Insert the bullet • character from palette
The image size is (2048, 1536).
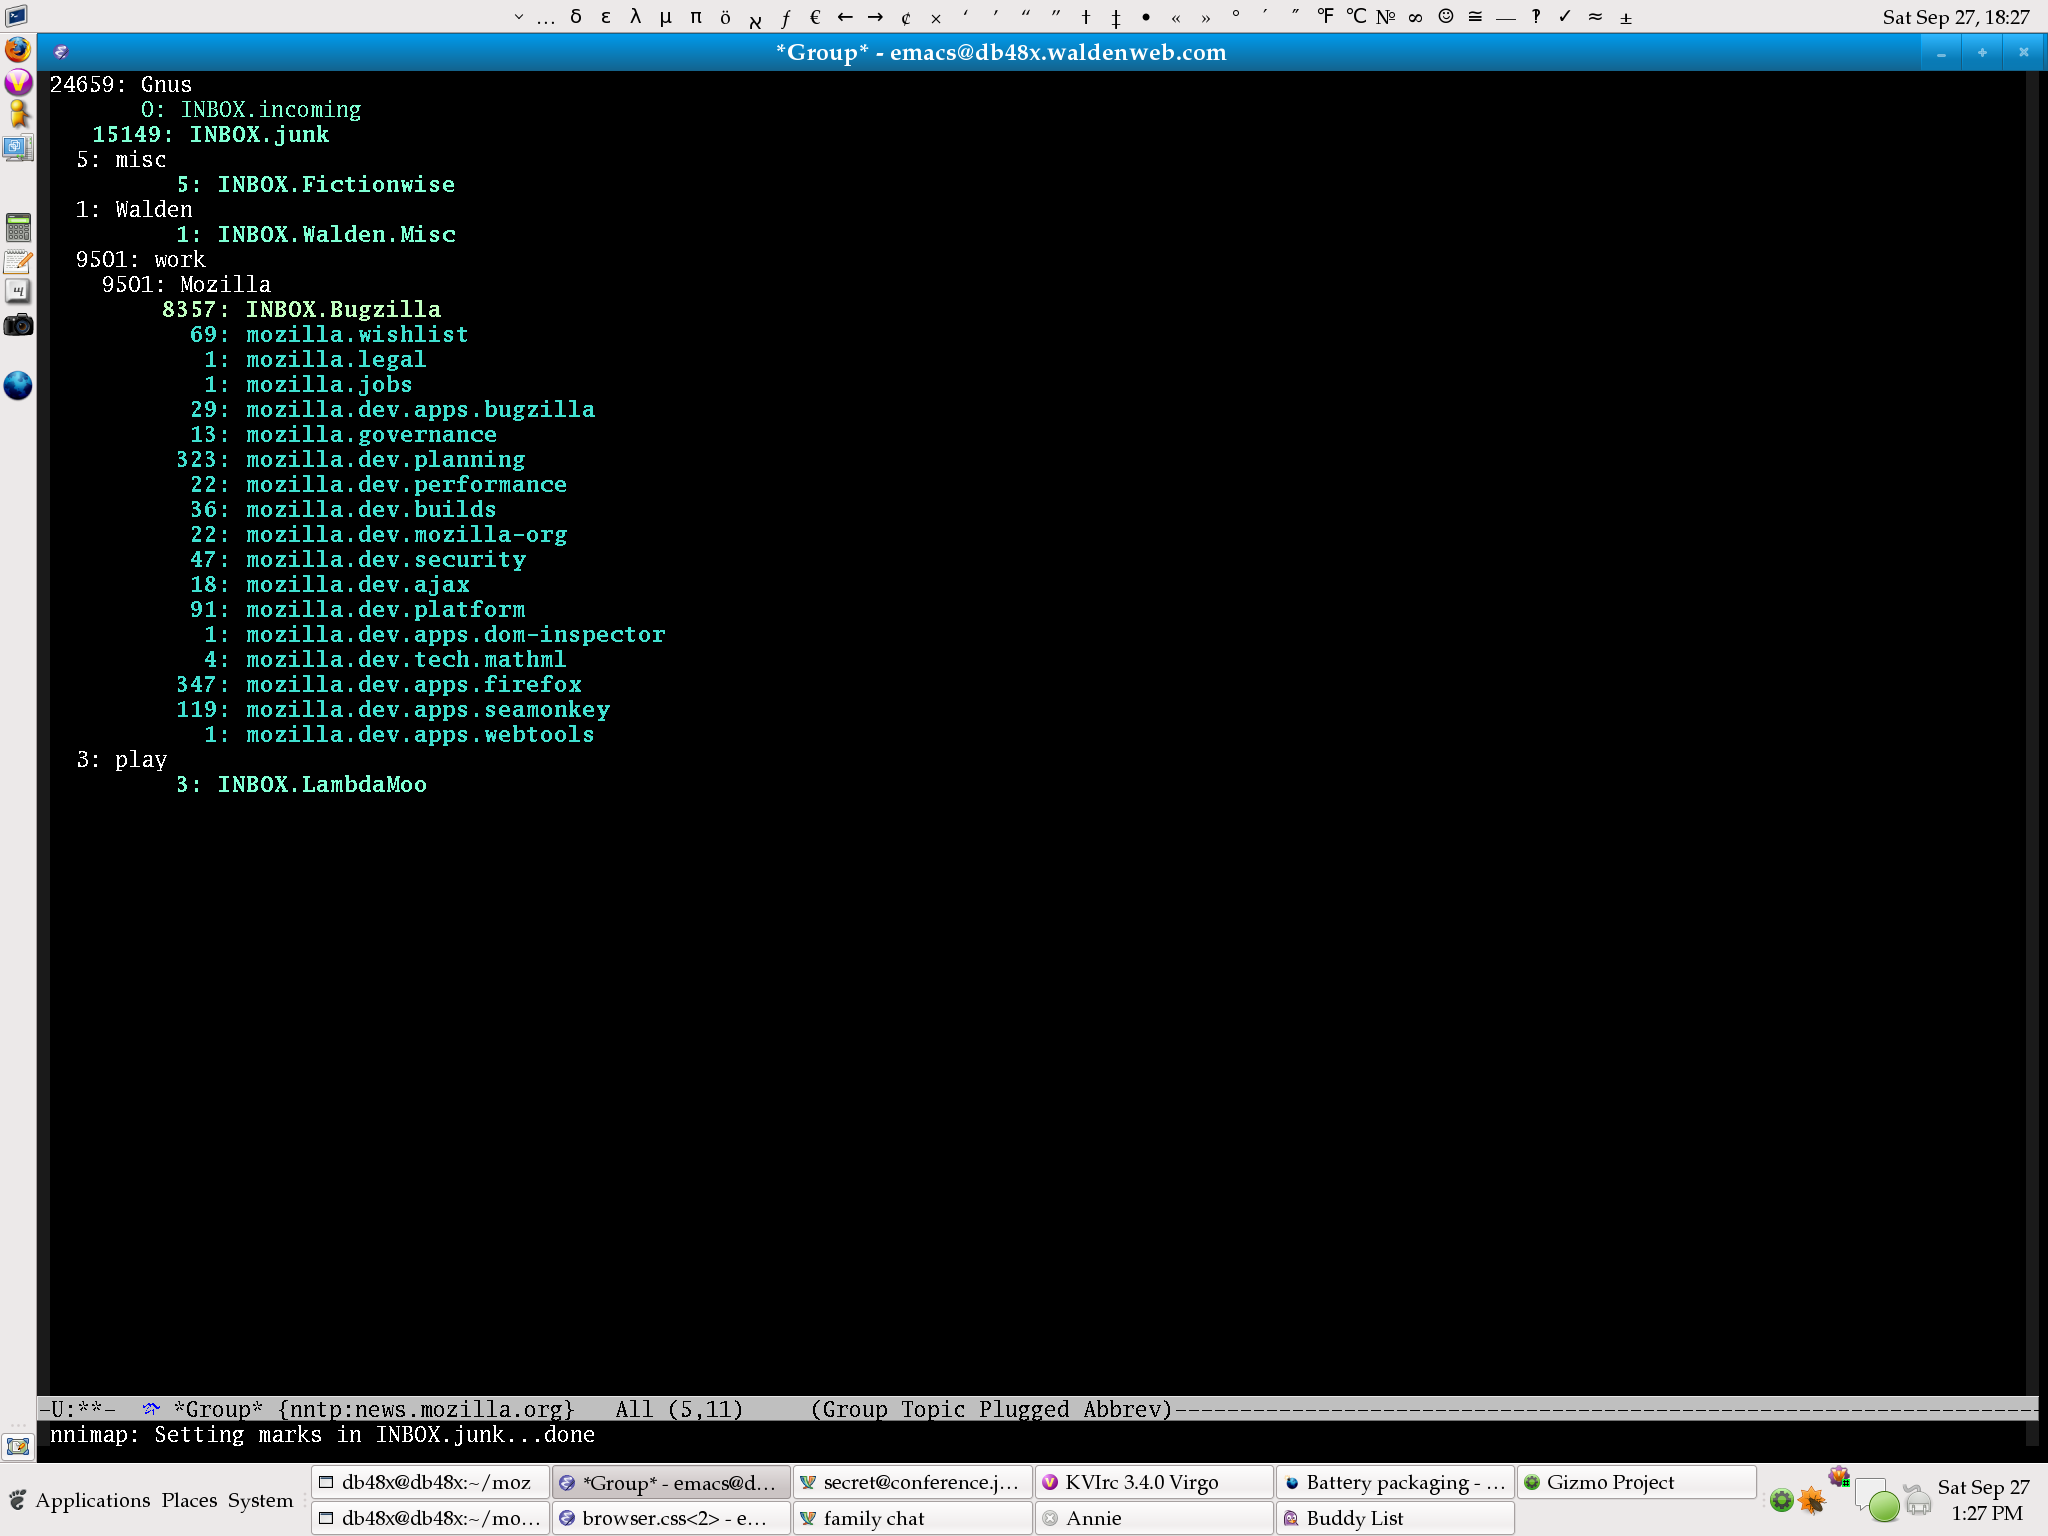point(1146,17)
